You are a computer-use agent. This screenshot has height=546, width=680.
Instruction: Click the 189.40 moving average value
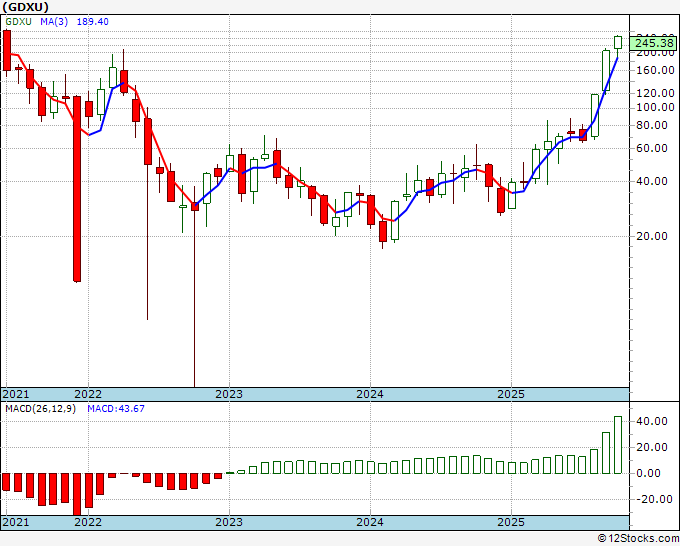click(92, 22)
